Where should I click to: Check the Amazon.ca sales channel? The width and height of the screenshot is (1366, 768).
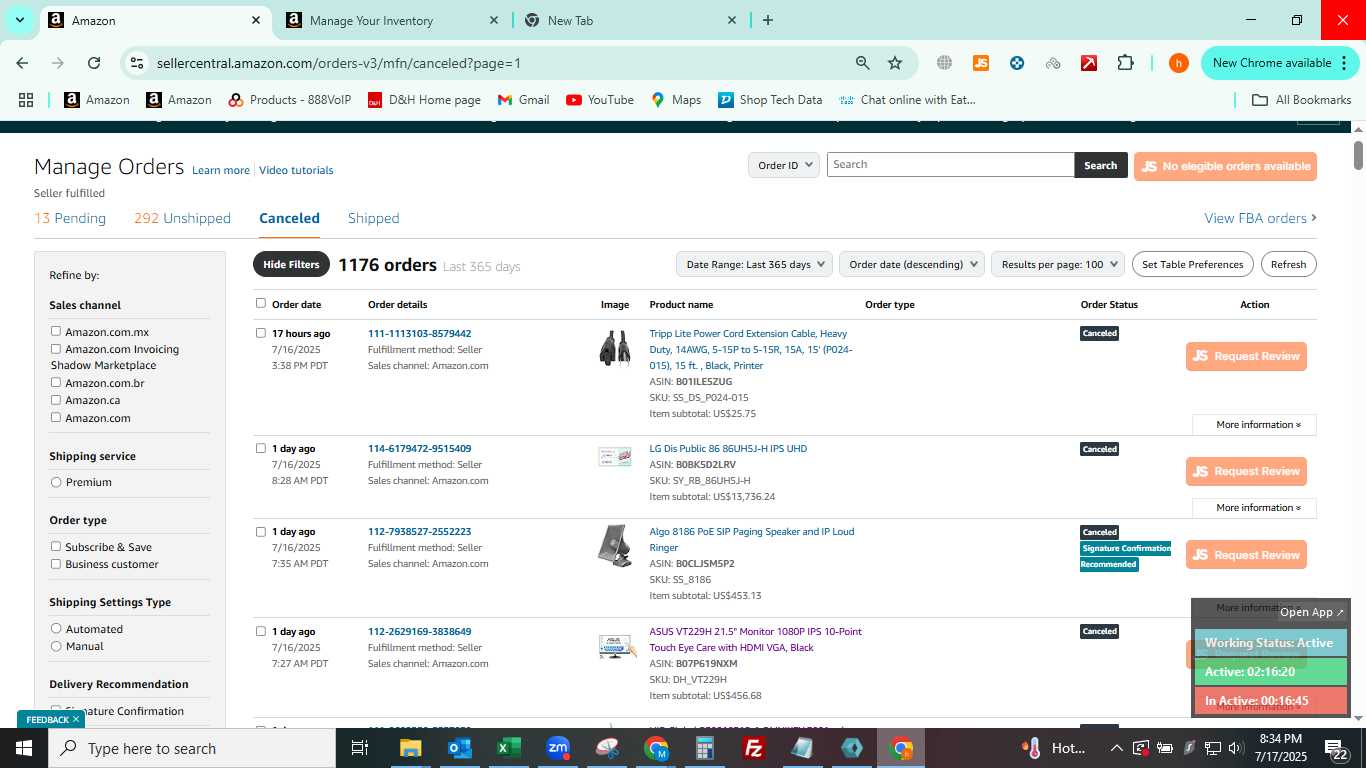(x=56, y=400)
